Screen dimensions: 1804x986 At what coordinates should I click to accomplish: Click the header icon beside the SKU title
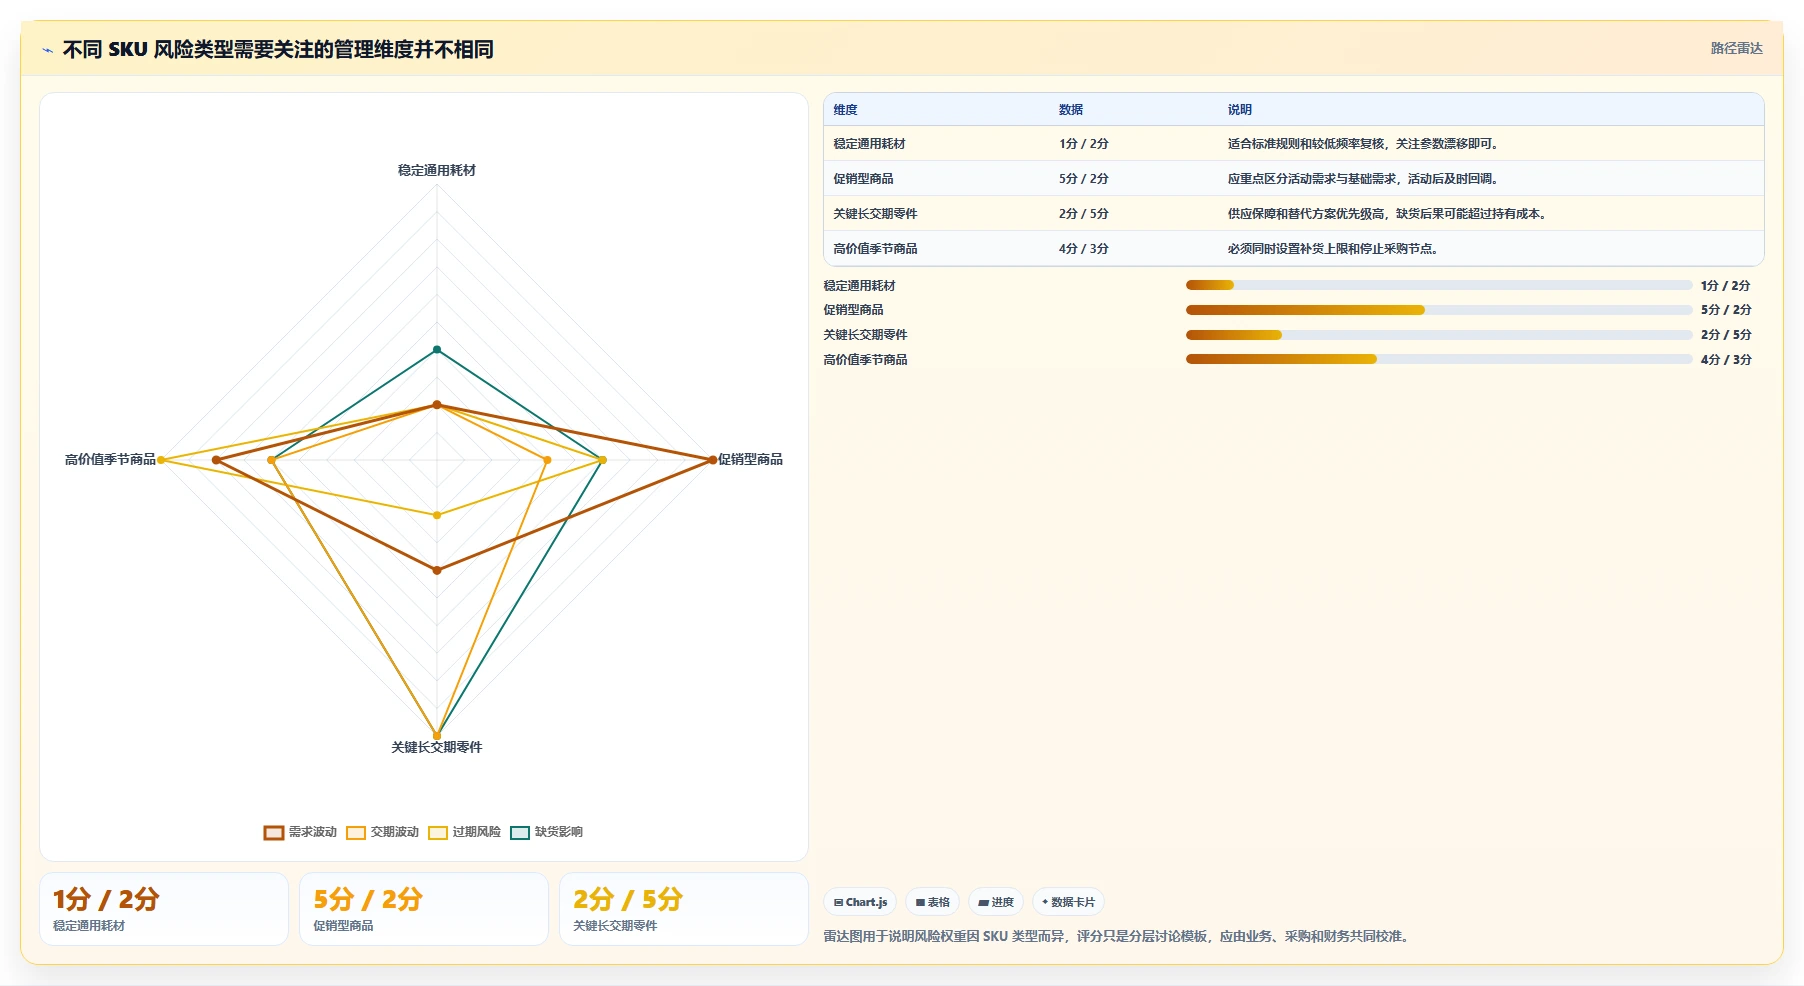point(47,50)
